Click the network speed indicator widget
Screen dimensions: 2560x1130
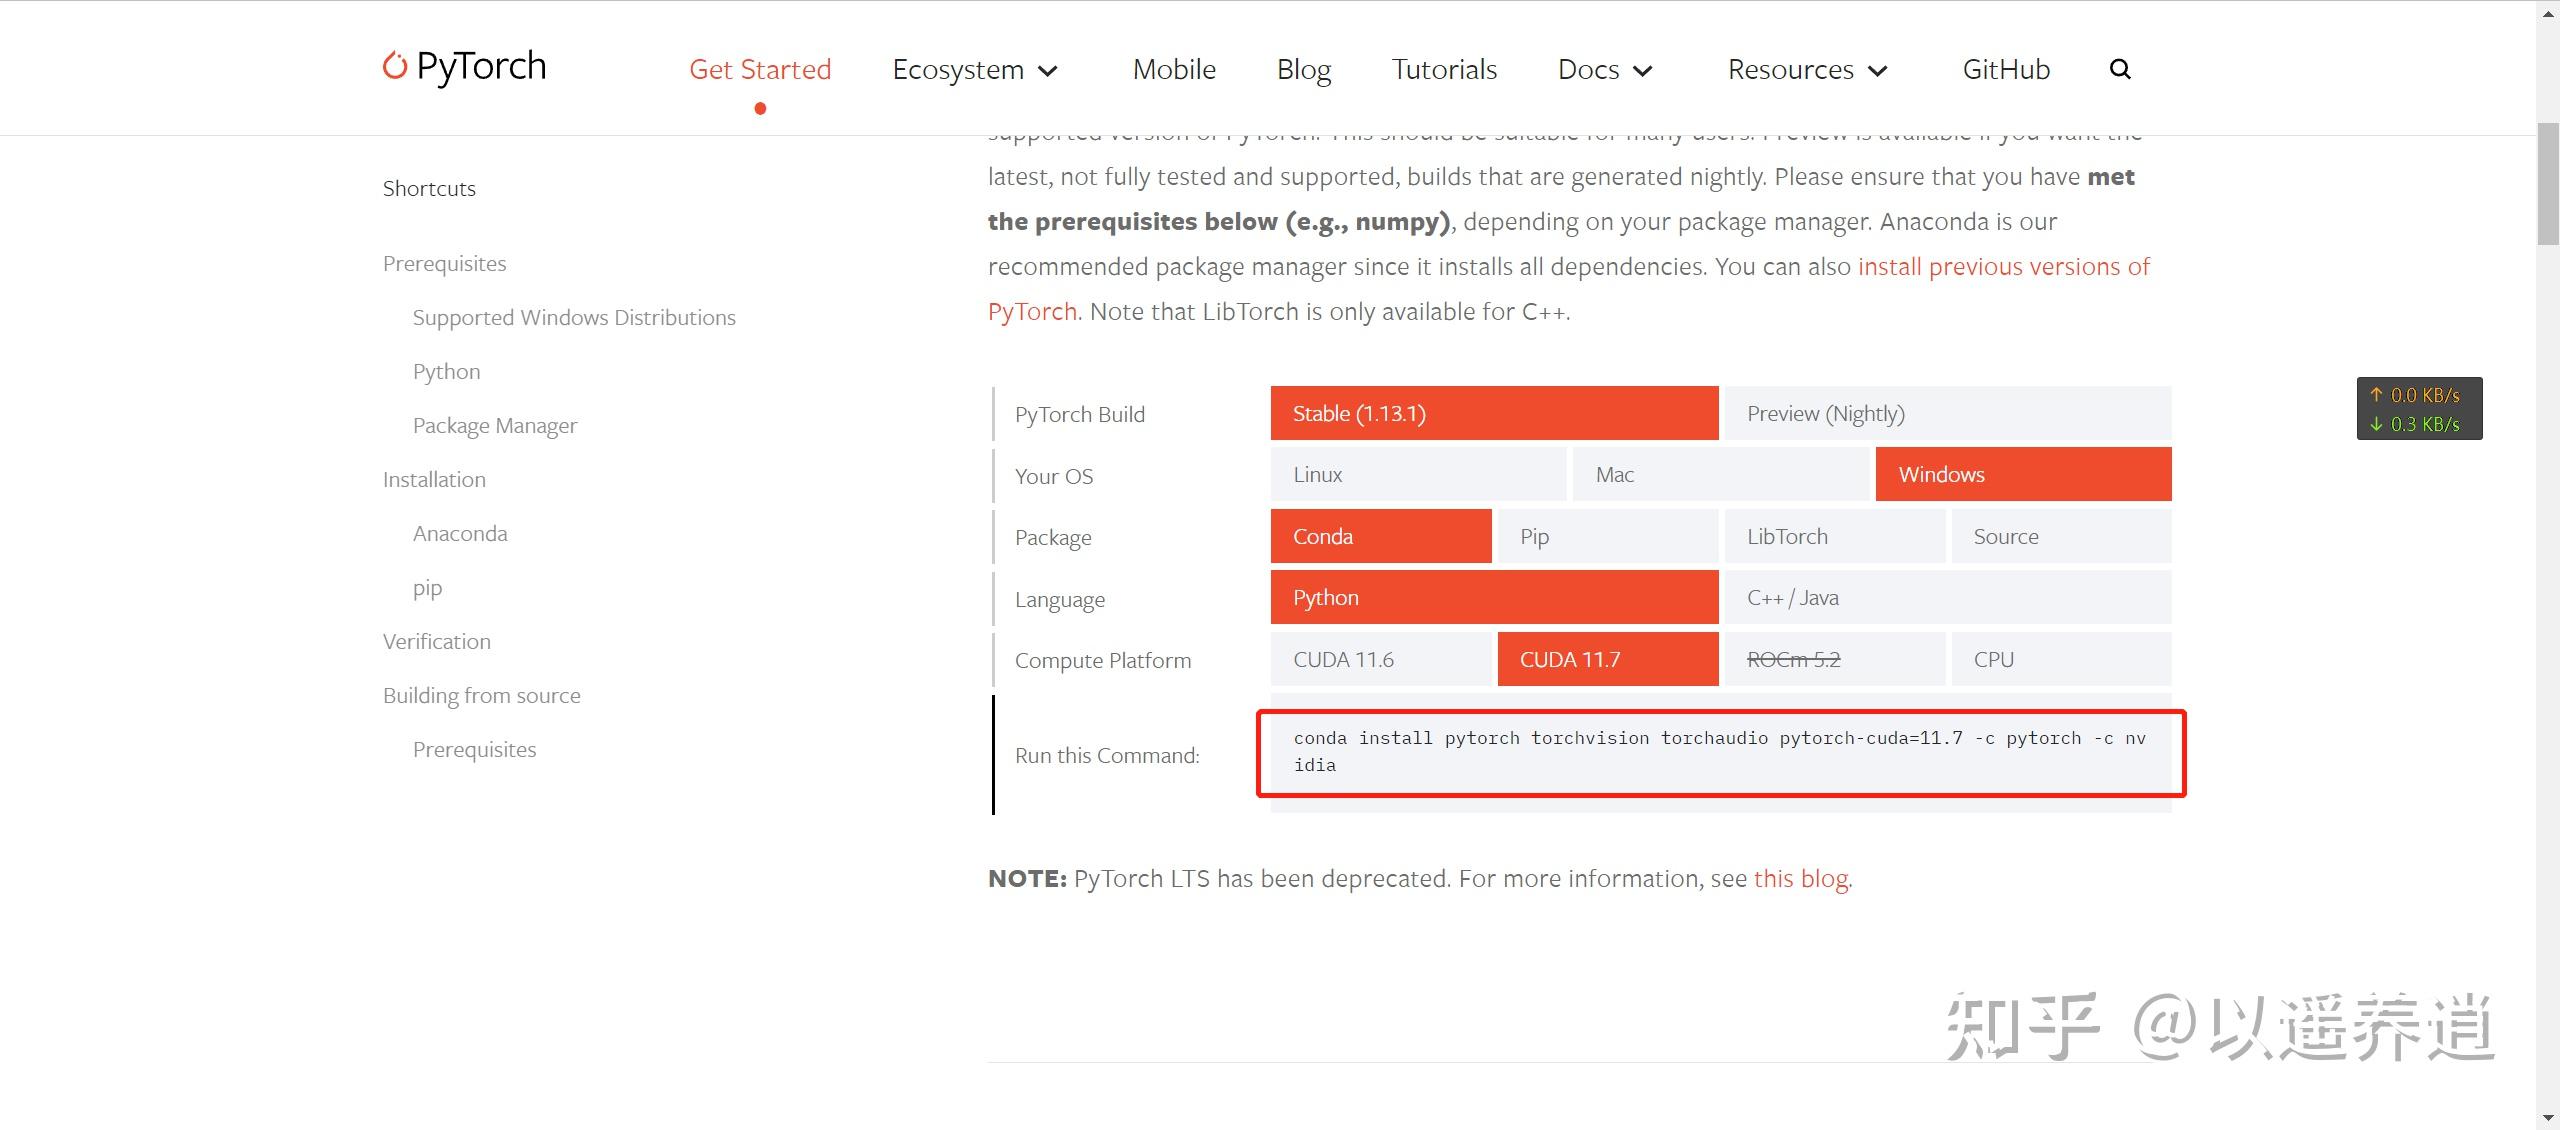click(2418, 408)
